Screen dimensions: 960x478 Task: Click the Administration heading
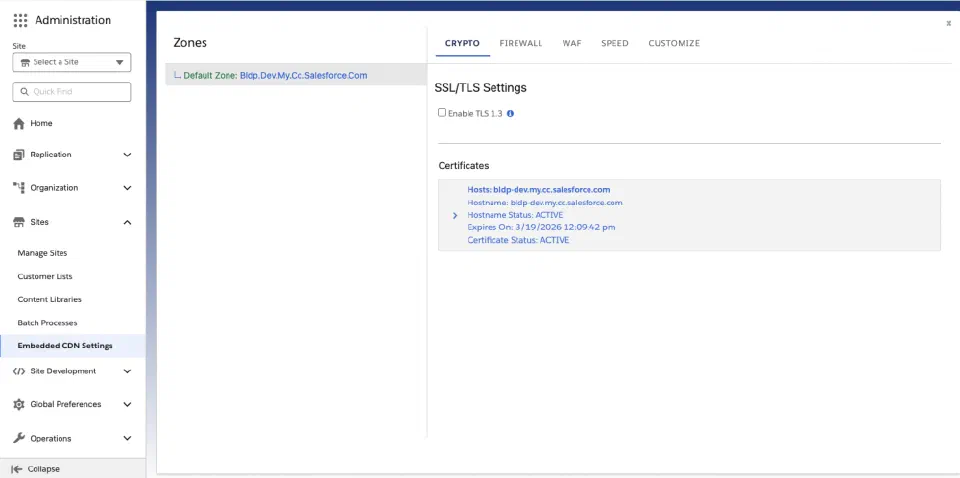[73, 20]
